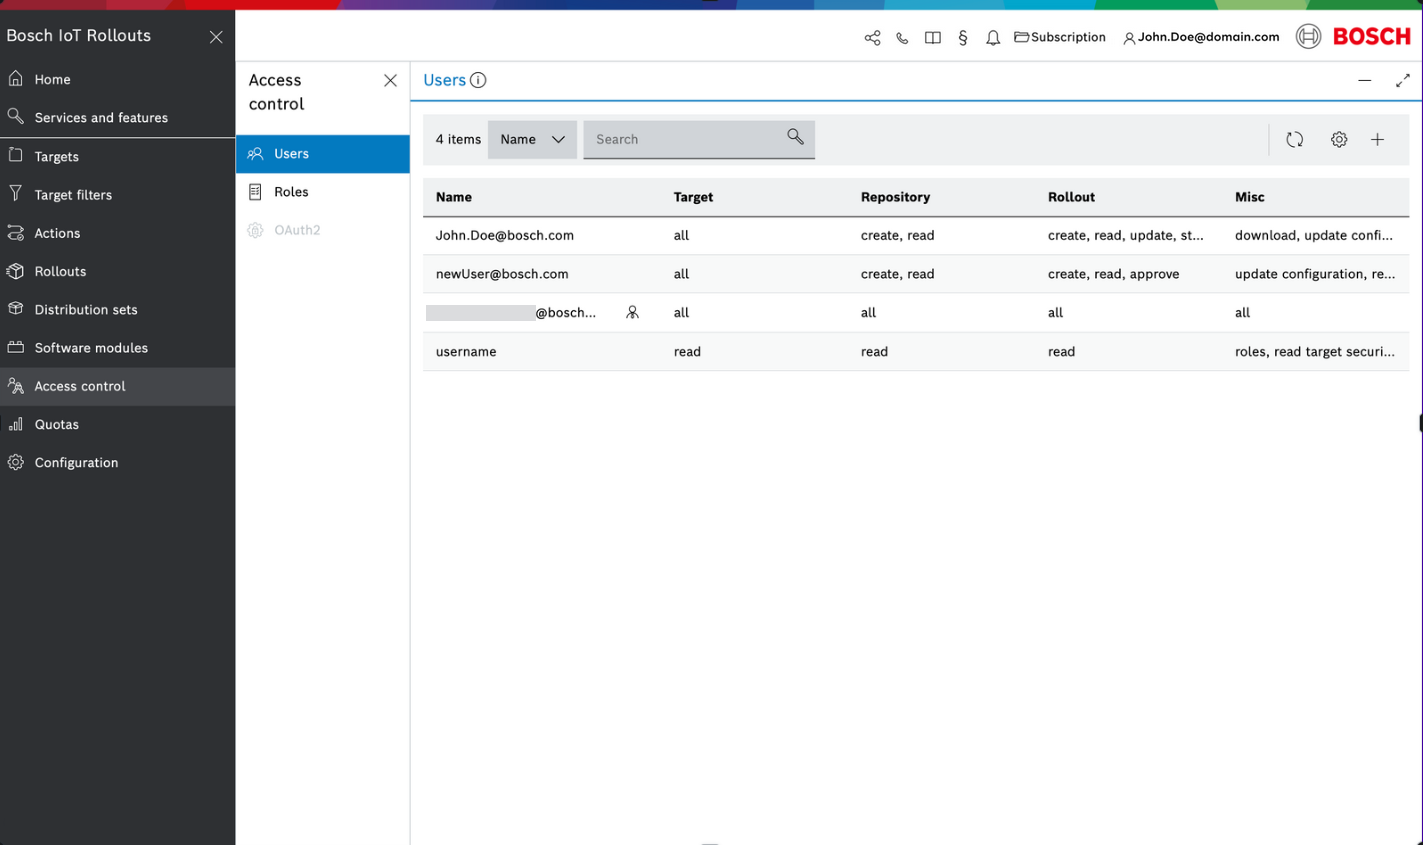The width and height of the screenshot is (1423, 845).
Task: Open the notifications bell
Action: [992, 38]
